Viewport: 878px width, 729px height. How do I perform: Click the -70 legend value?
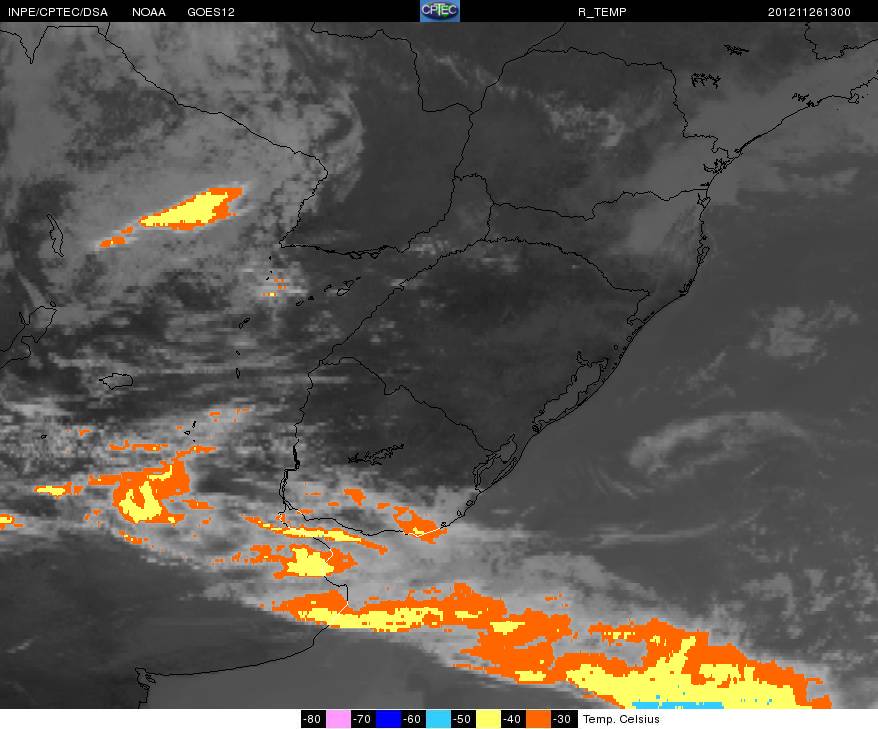click(363, 719)
